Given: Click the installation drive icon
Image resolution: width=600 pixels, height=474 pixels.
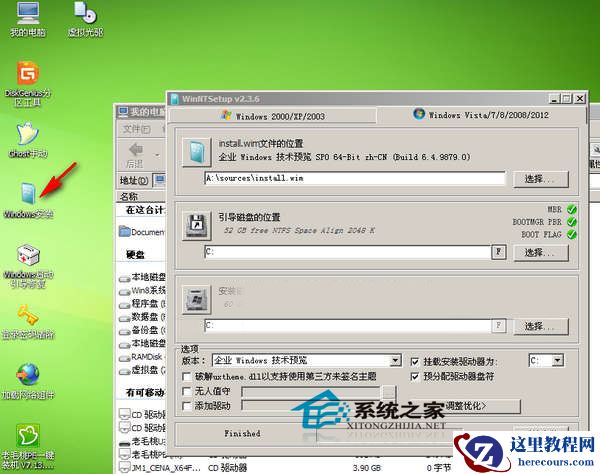Looking at the screenshot, I should pos(197,300).
